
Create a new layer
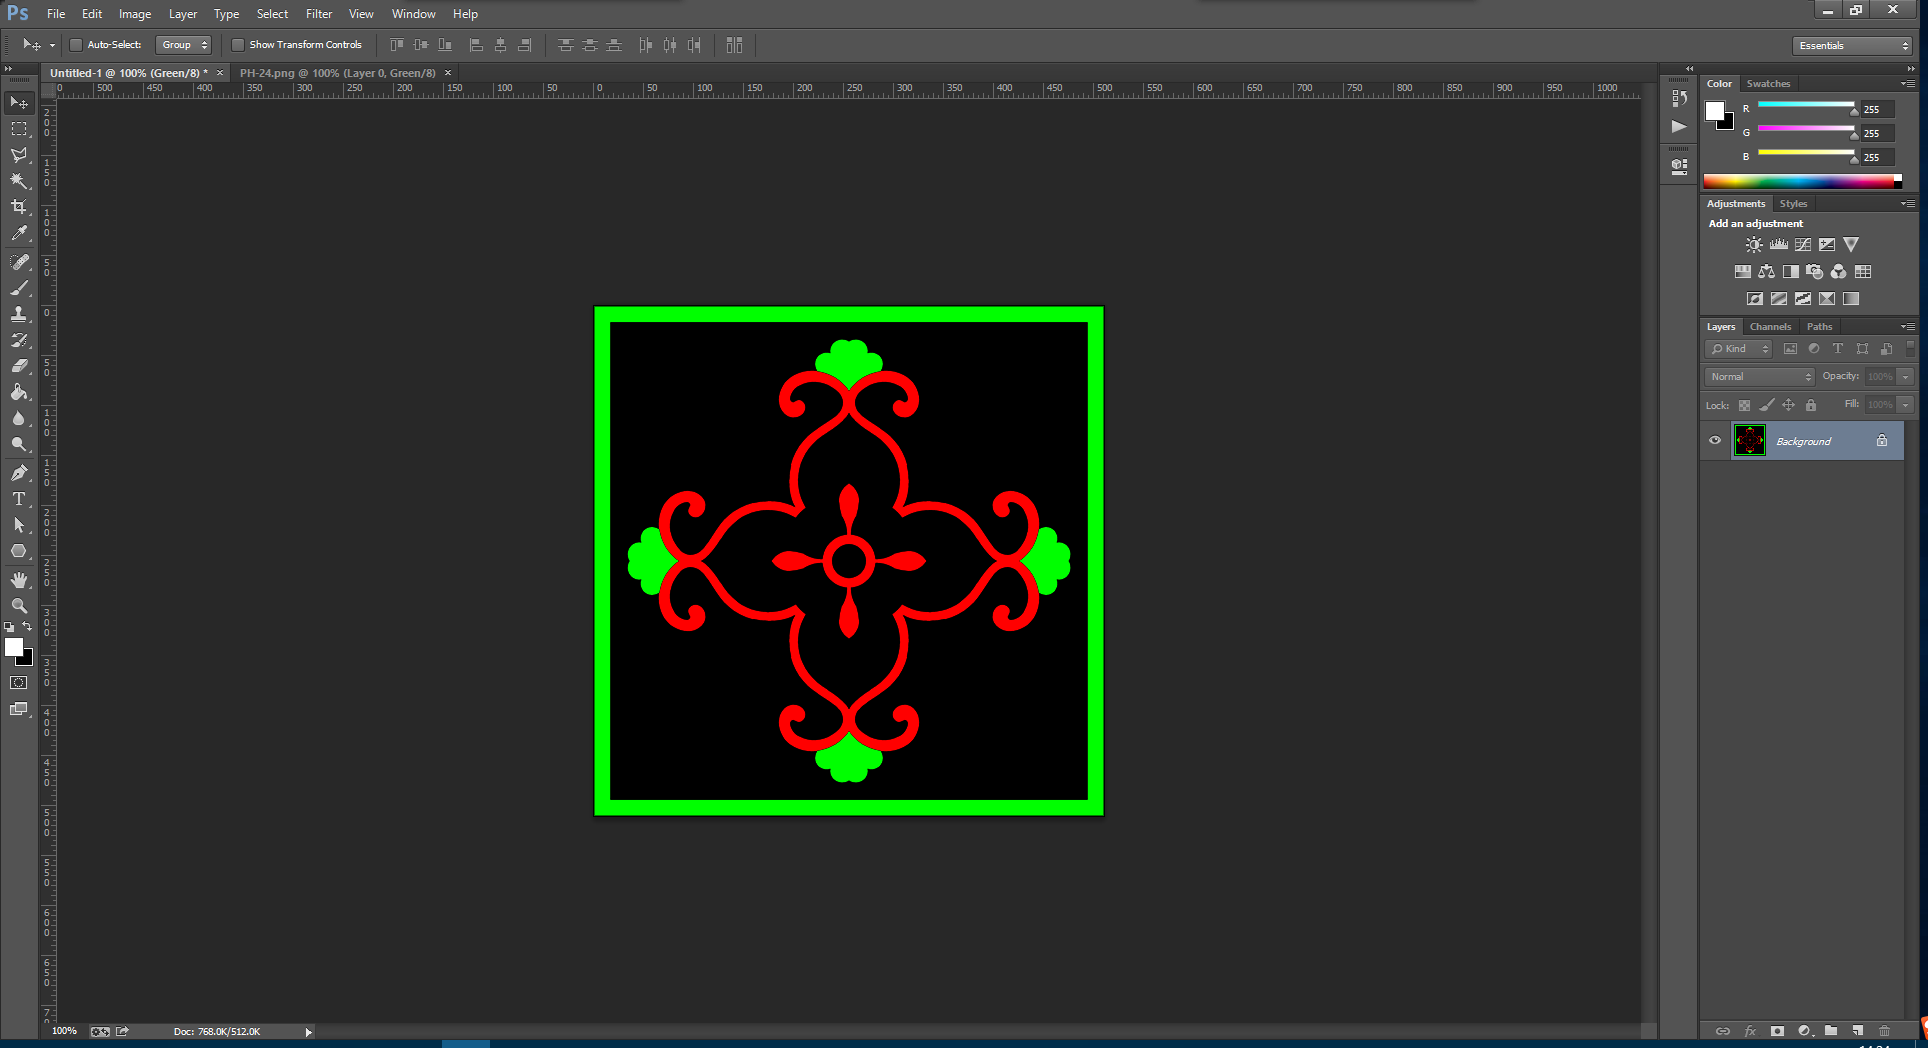pyautogui.click(x=1857, y=1030)
